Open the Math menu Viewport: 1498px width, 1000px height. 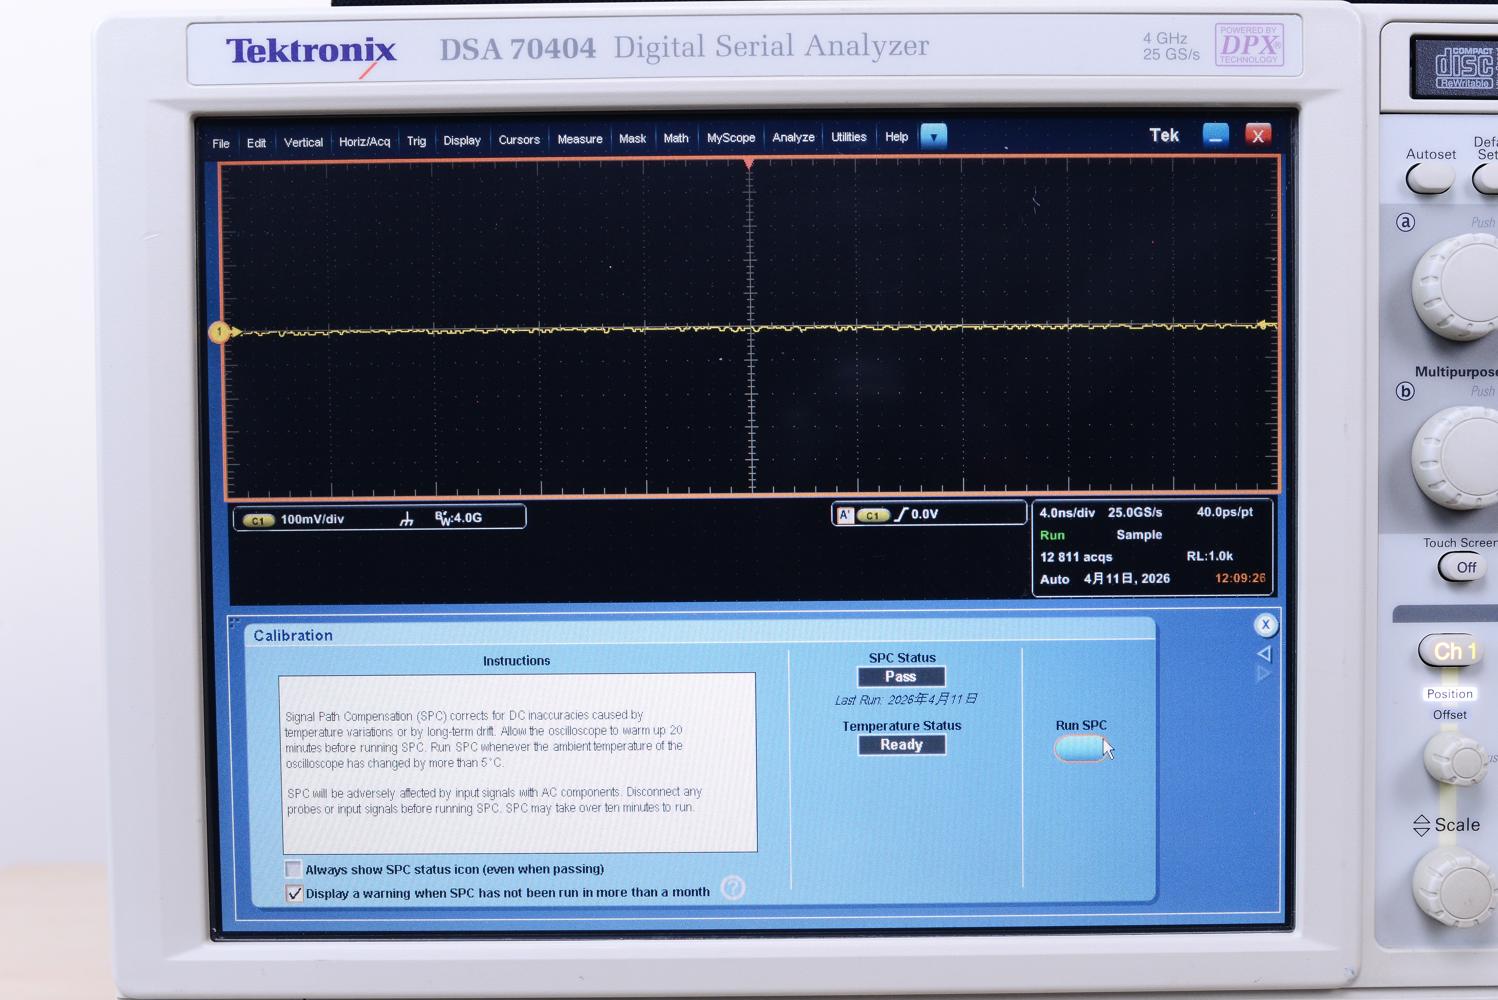pyautogui.click(x=676, y=138)
